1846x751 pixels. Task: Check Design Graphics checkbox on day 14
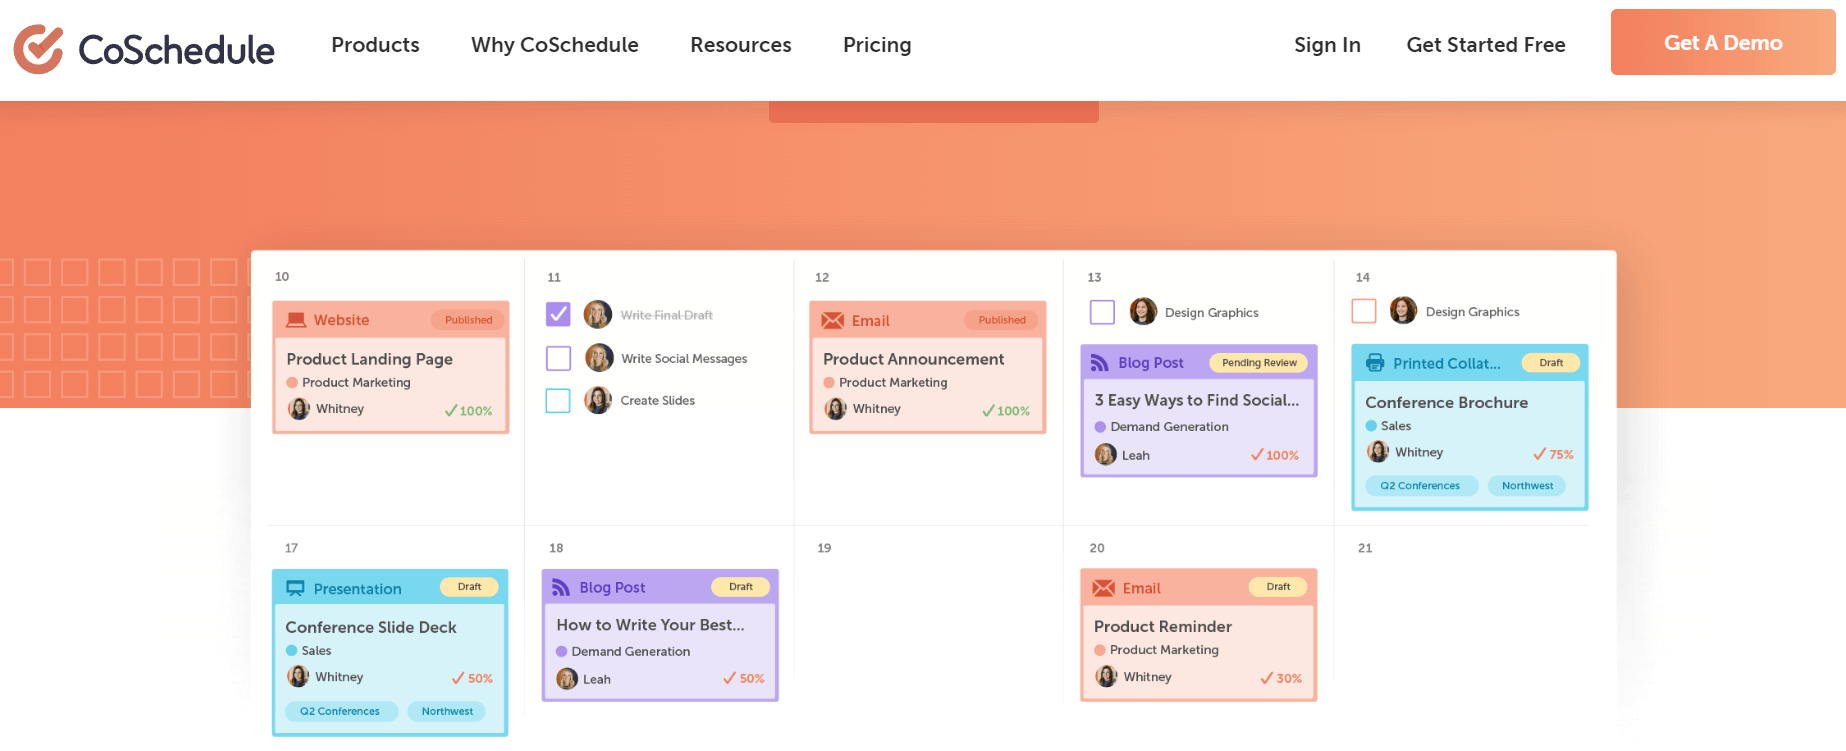tap(1364, 311)
